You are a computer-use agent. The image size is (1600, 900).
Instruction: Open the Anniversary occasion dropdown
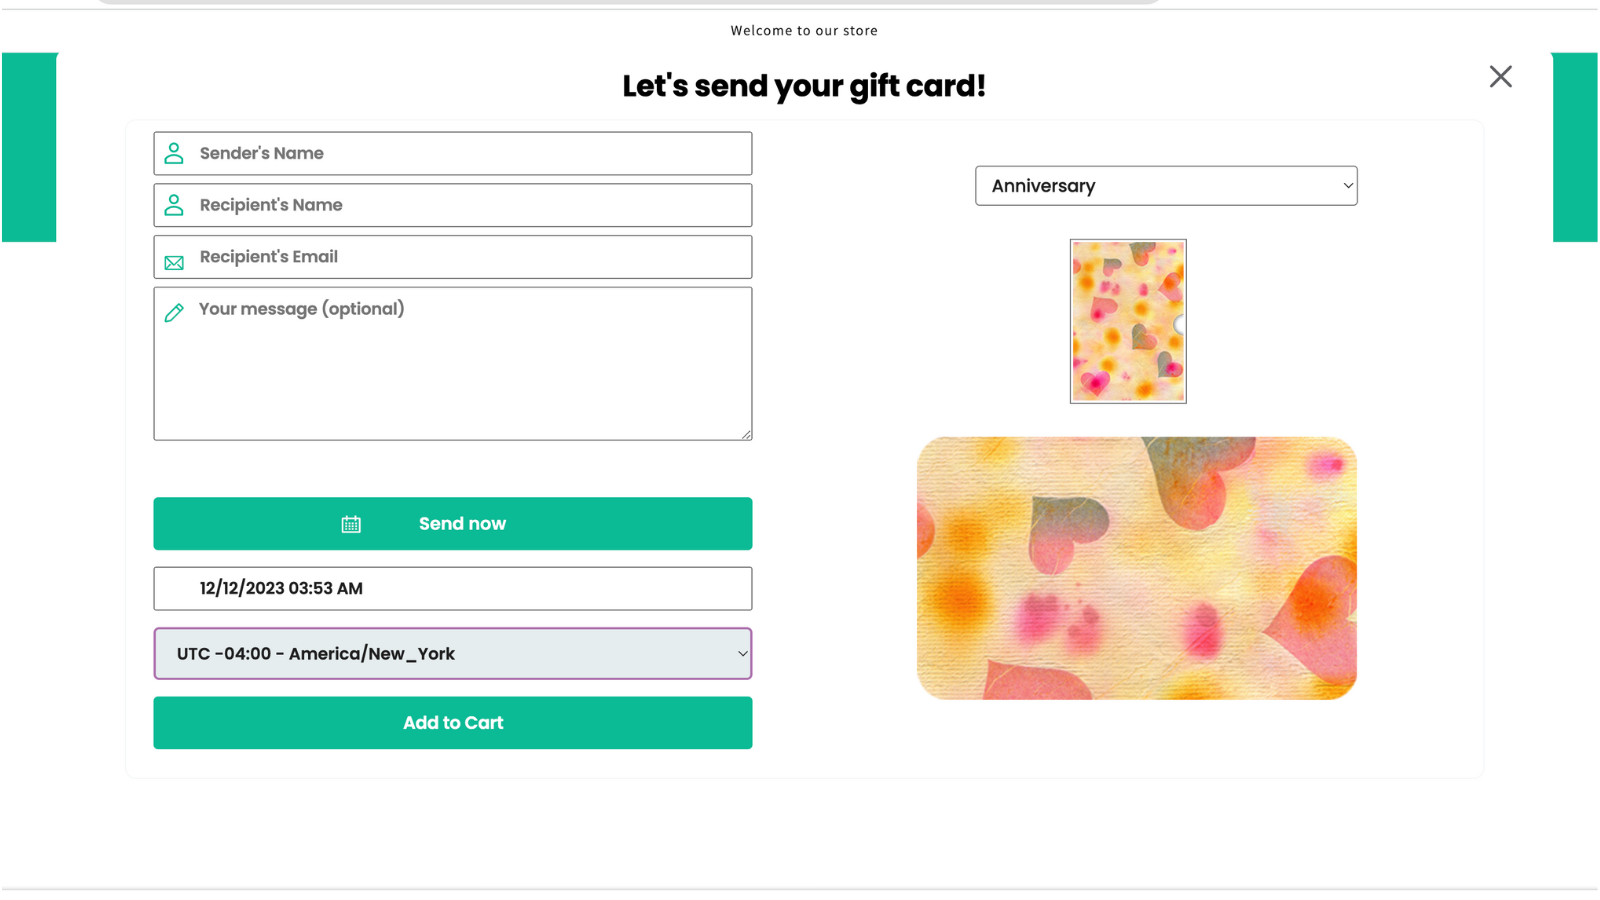(x=1166, y=185)
